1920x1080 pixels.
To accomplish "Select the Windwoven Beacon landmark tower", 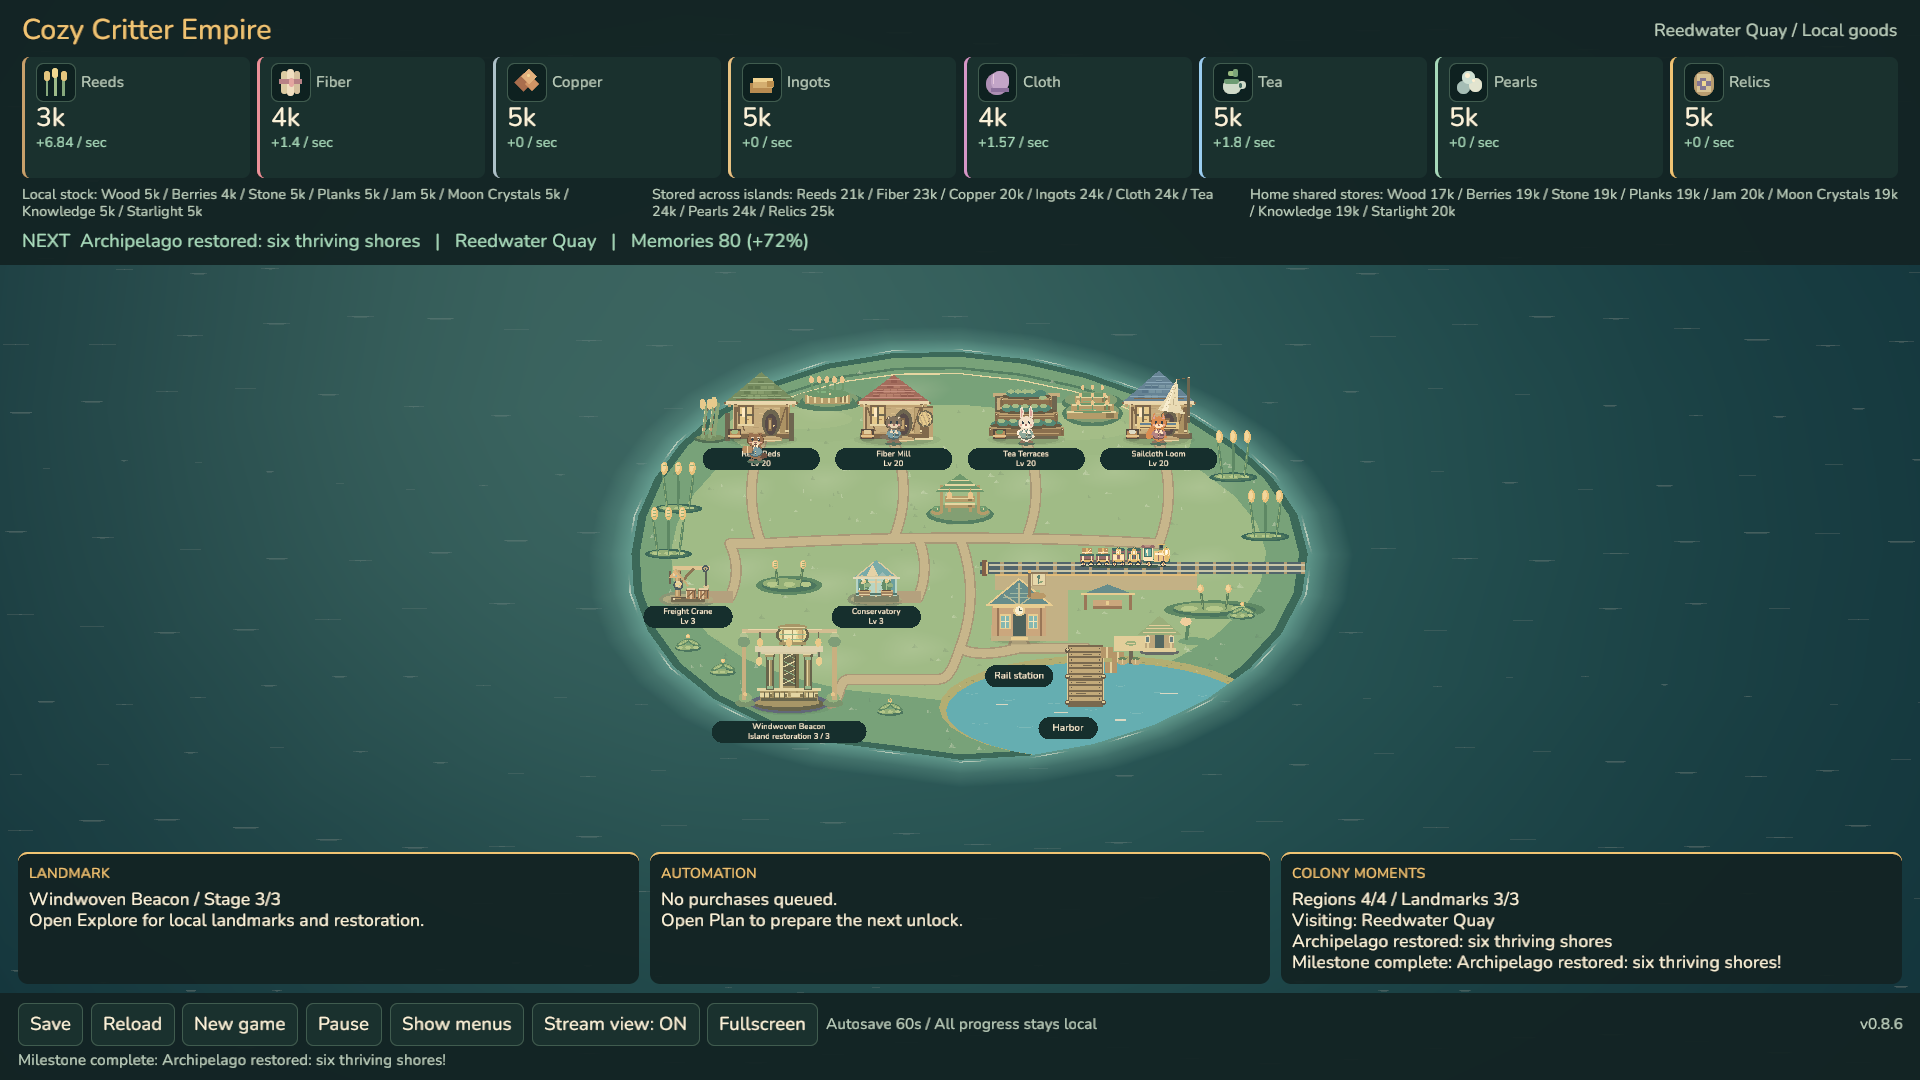I will coord(790,668).
